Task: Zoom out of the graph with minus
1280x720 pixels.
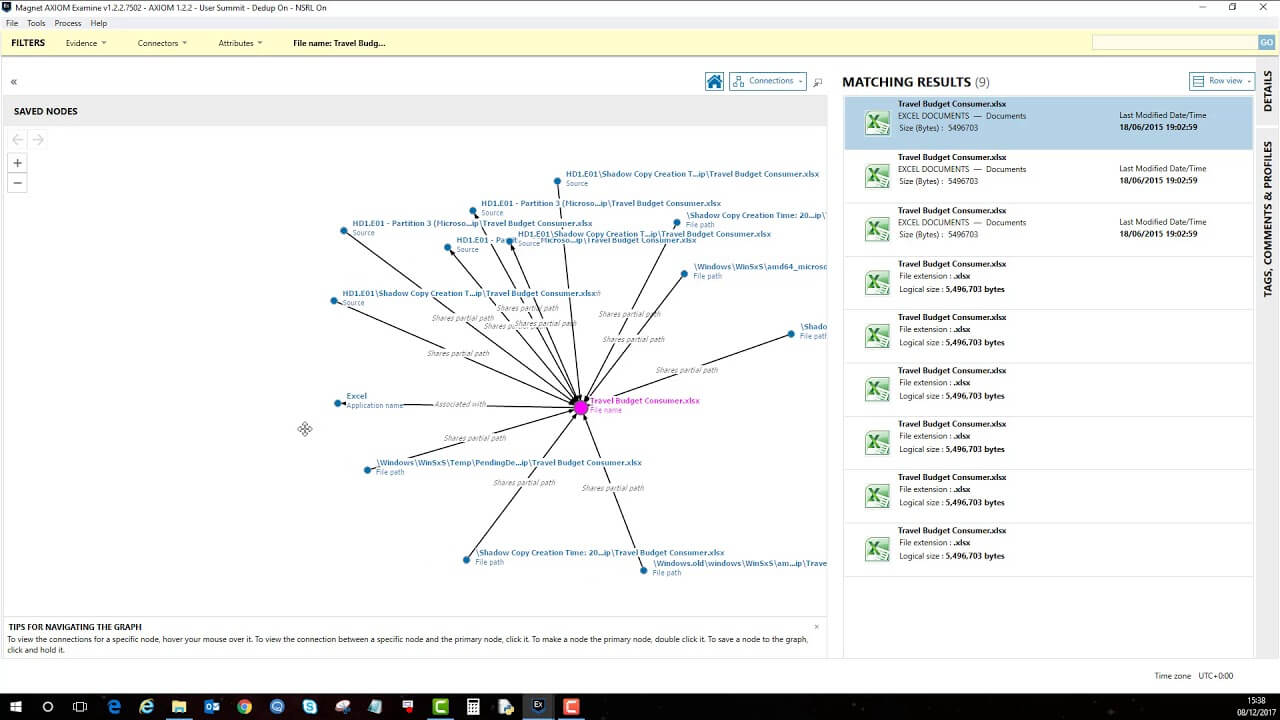Action: point(17,182)
